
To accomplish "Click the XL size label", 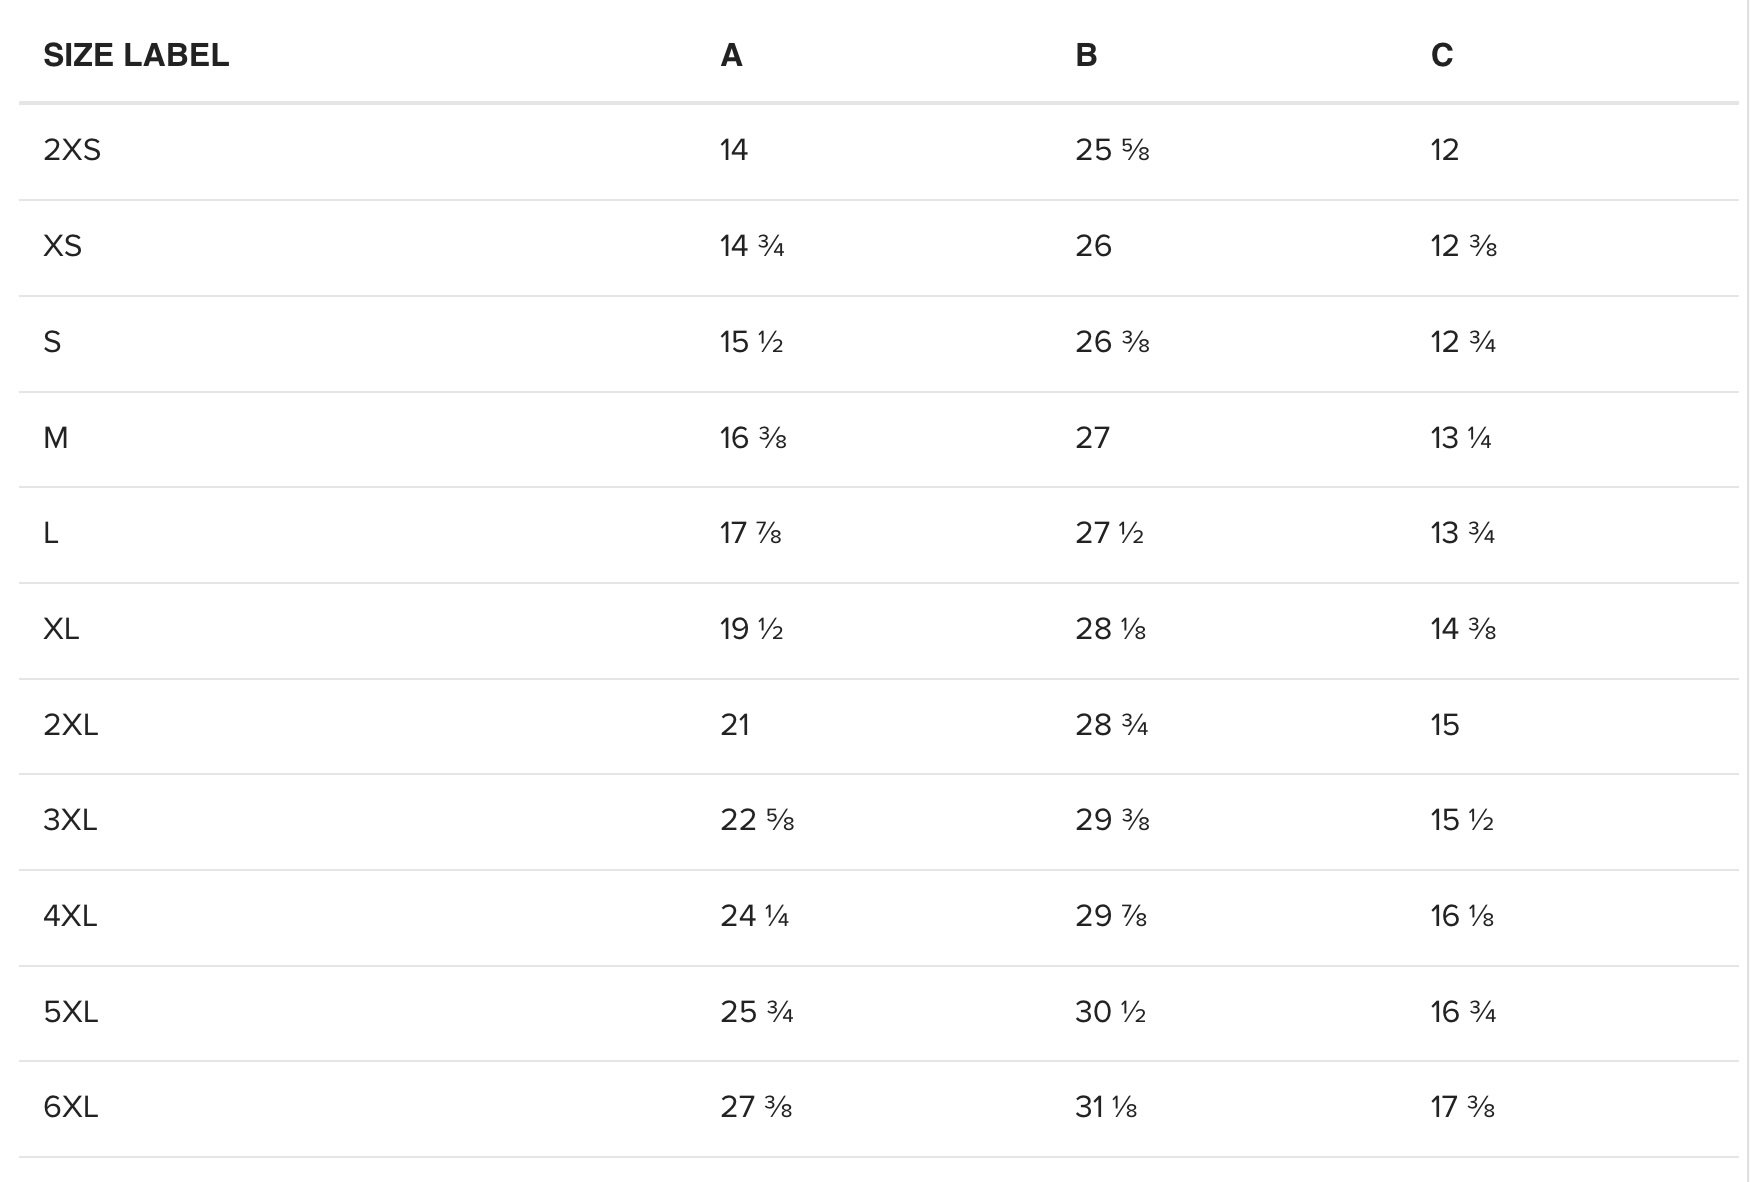I will point(61,629).
